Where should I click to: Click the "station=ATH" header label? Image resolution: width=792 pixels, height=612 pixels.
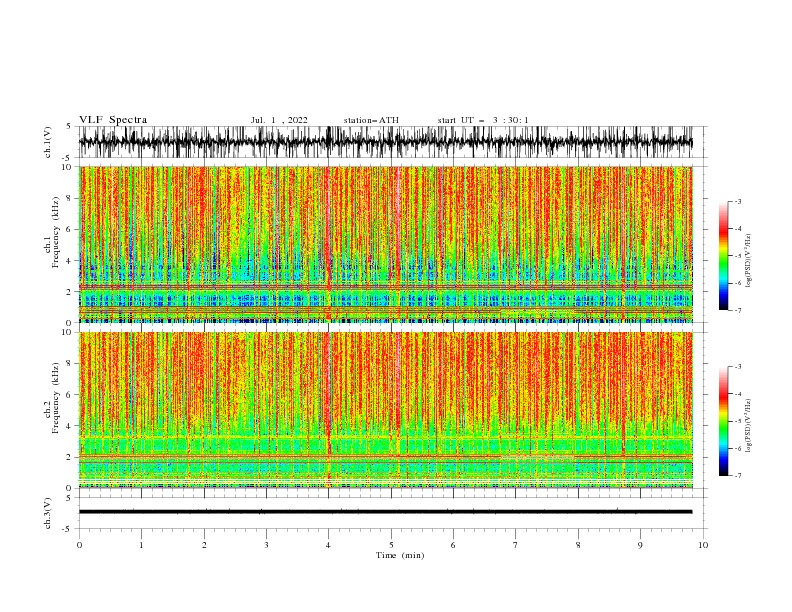(x=371, y=120)
